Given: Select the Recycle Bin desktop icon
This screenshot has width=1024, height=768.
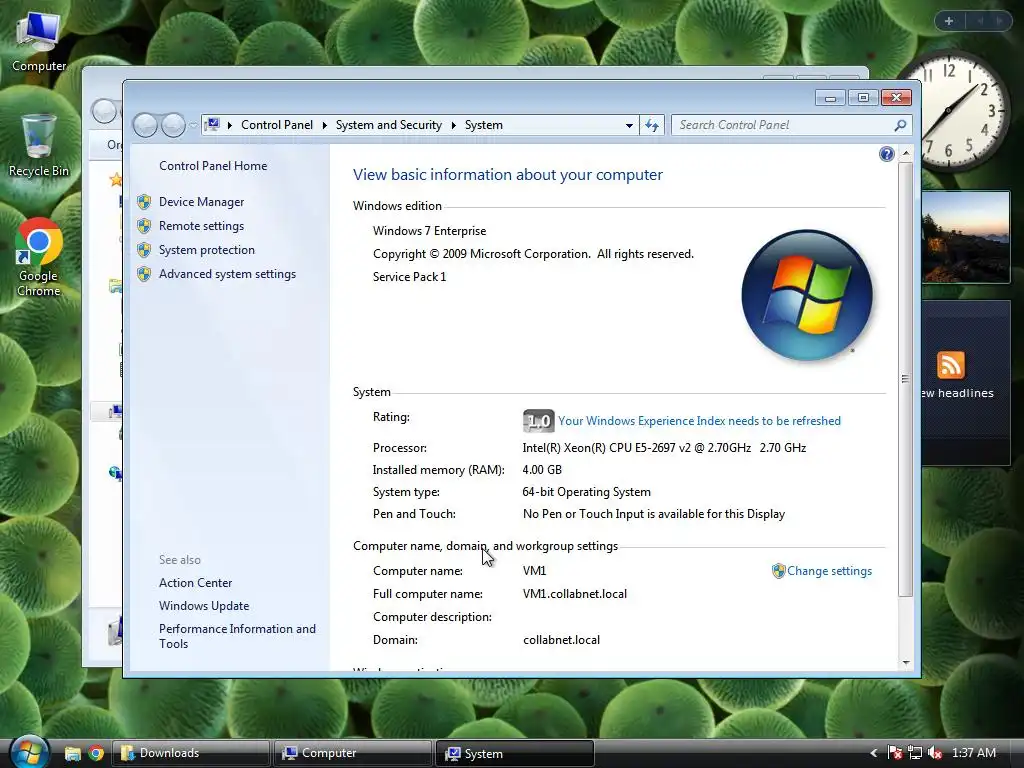Looking at the screenshot, I should coord(39,145).
